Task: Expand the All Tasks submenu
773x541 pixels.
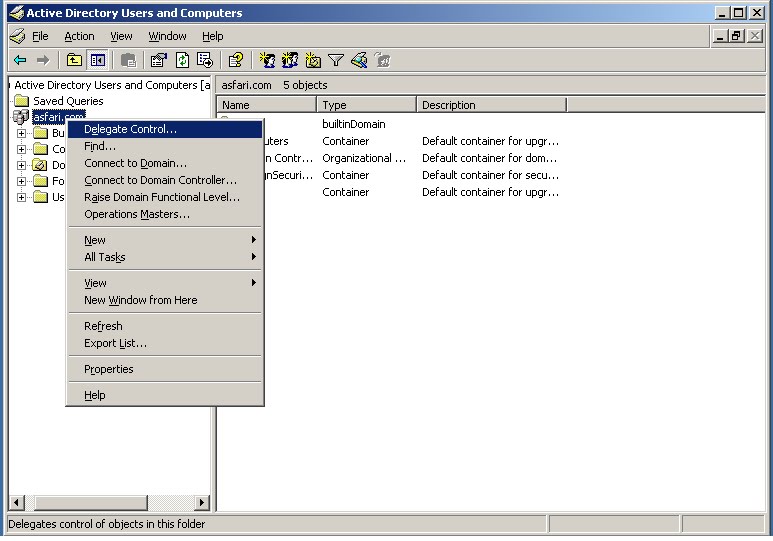Action: click(165, 257)
